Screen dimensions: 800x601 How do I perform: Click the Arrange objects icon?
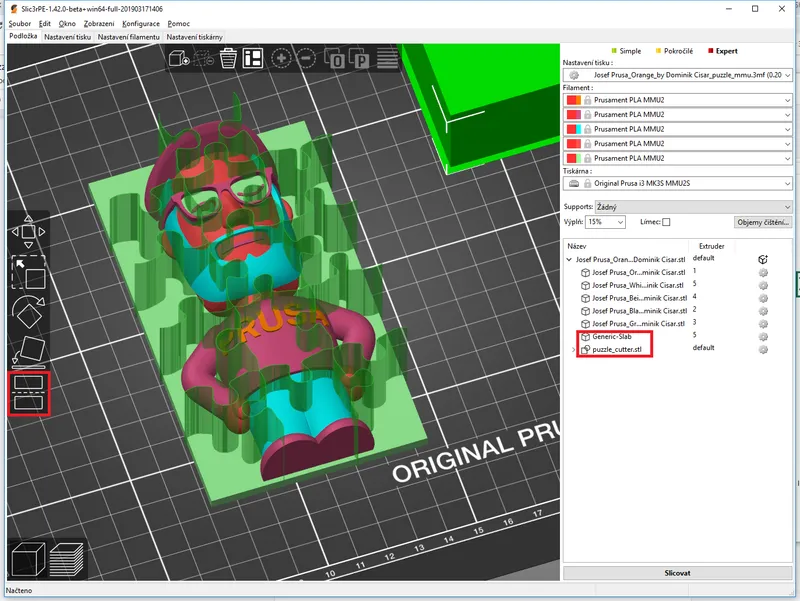tap(252, 59)
